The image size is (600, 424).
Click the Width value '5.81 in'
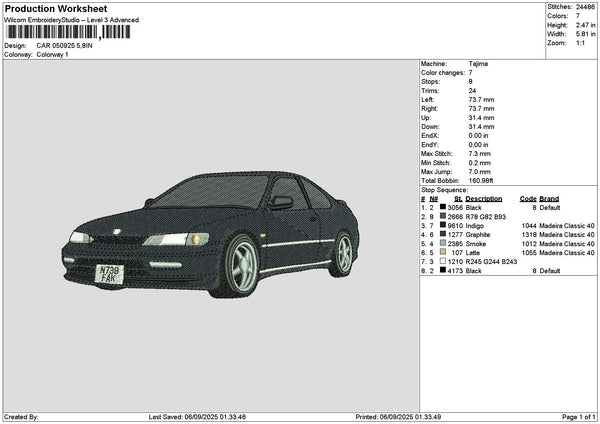[585, 34]
